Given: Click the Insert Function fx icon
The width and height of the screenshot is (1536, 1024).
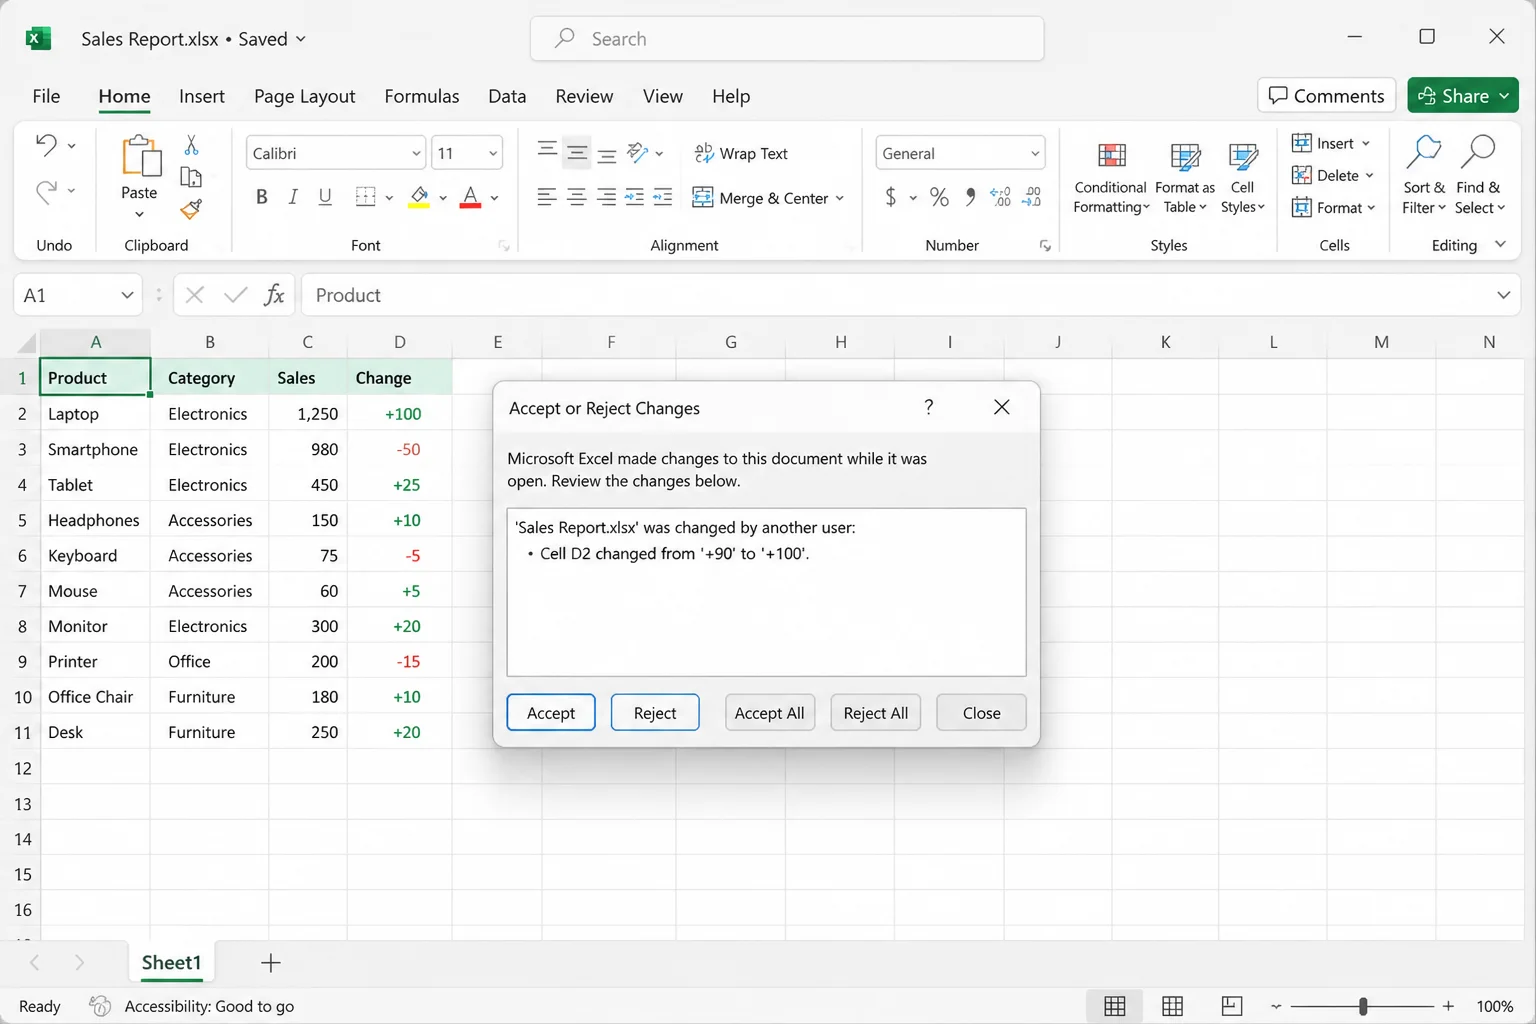Looking at the screenshot, I should pos(274,295).
